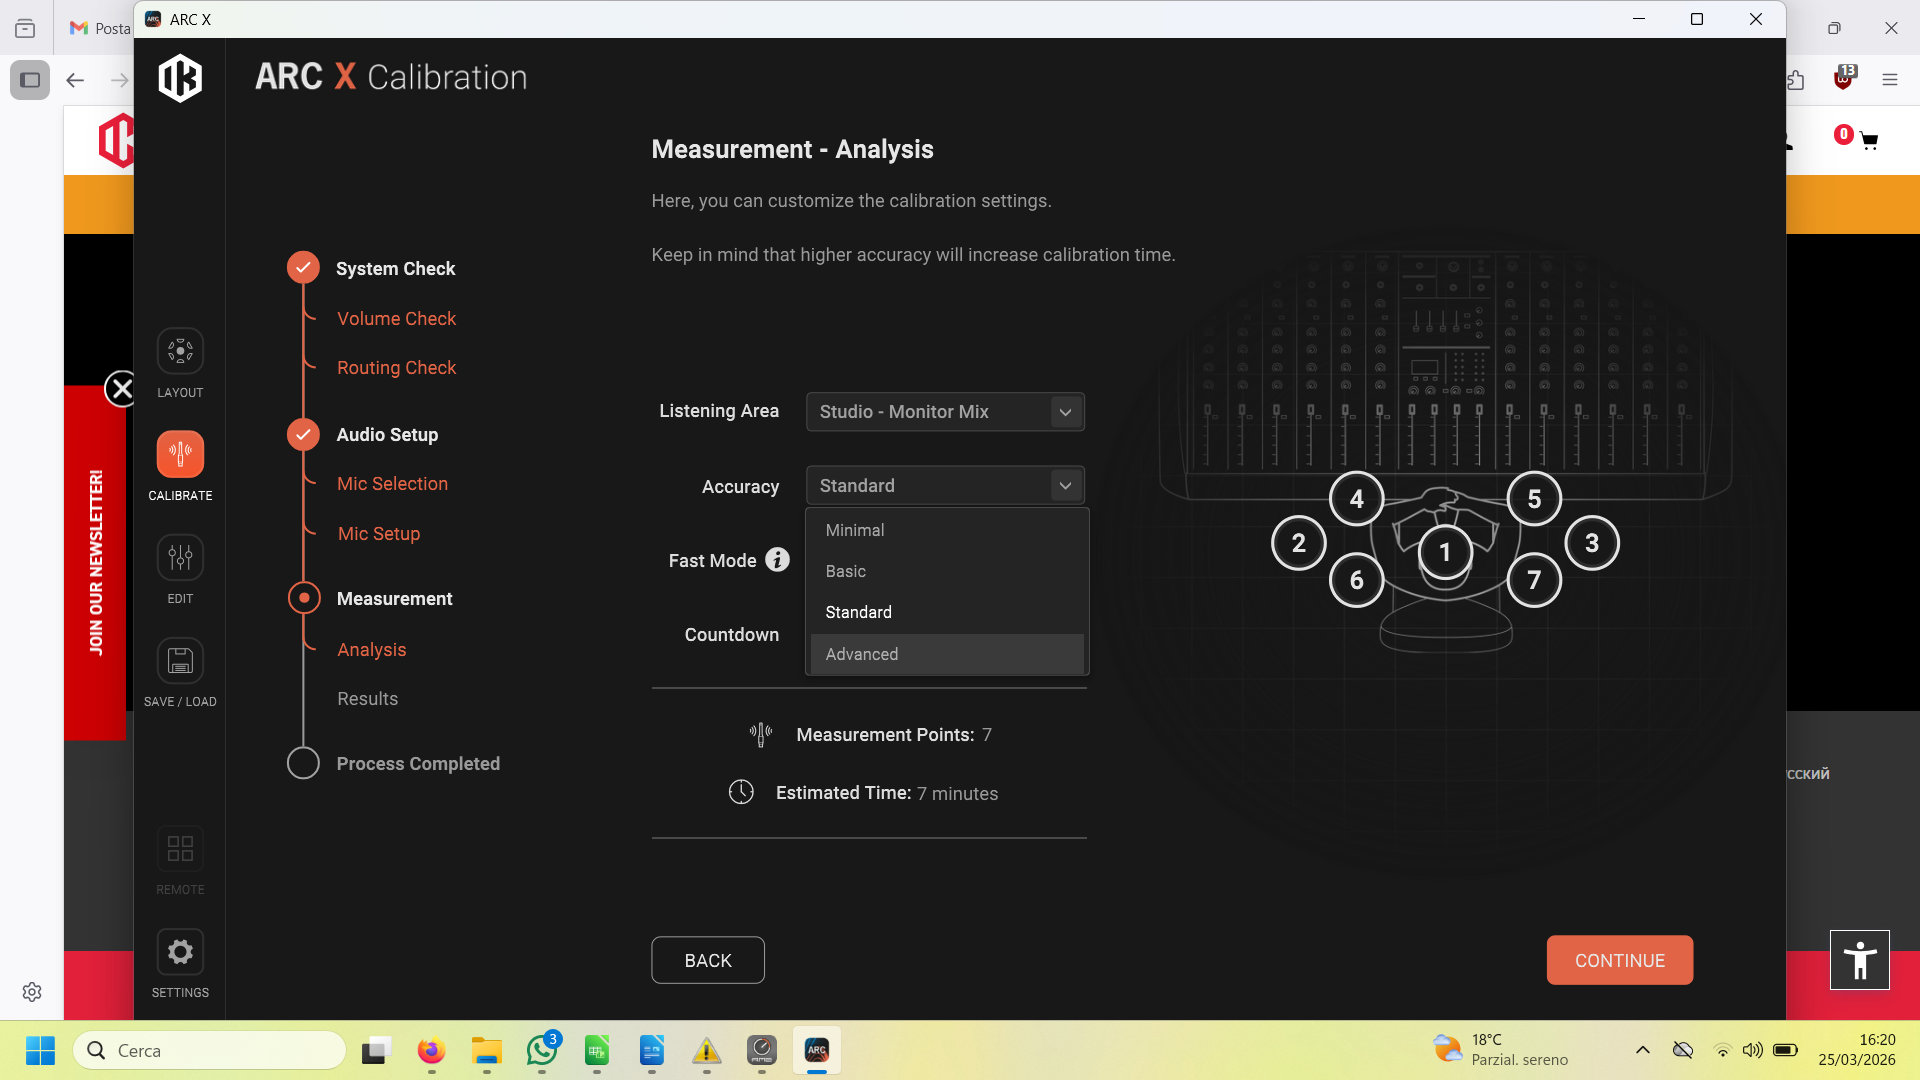The width and height of the screenshot is (1920, 1080).
Task: Open Firefox from the taskbar
Action: 431,1051
